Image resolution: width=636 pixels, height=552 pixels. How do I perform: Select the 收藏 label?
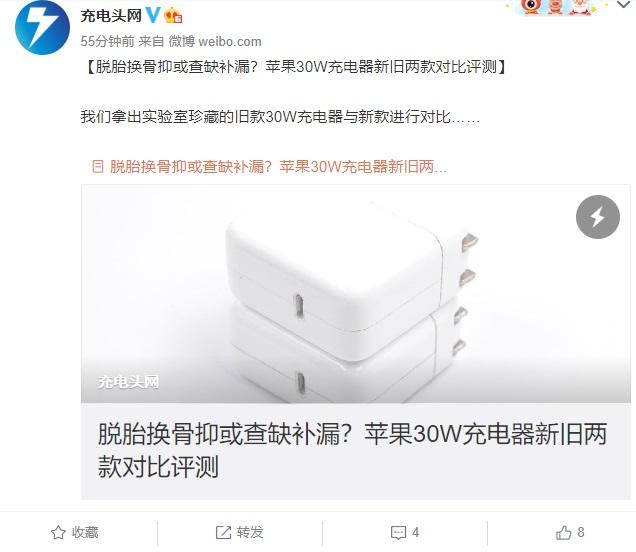click(85, 533)
